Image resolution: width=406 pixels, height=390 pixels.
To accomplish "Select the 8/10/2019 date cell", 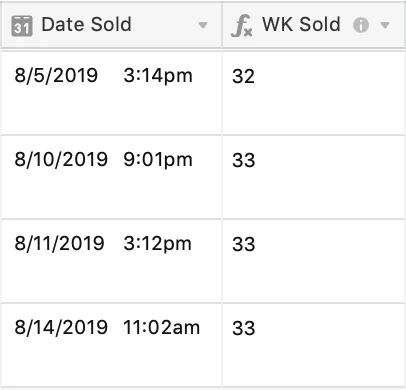I will (x=111, y=177).
